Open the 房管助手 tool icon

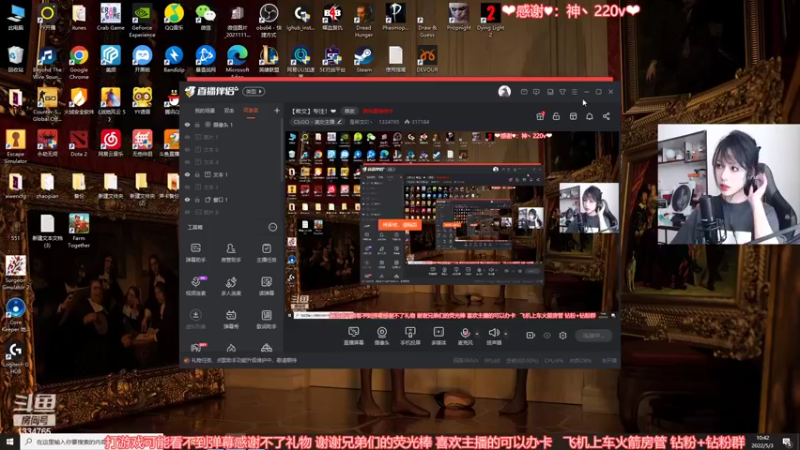pos(231,253)
